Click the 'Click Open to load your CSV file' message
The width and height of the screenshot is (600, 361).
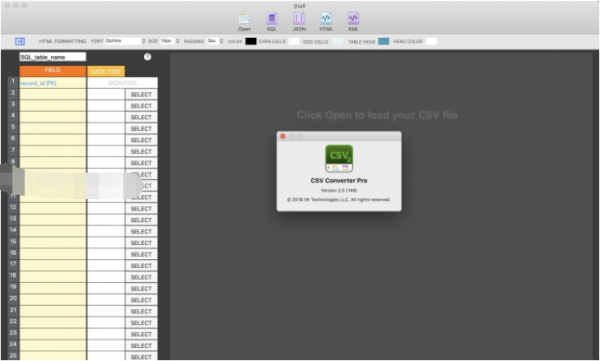tap(377, 115)
